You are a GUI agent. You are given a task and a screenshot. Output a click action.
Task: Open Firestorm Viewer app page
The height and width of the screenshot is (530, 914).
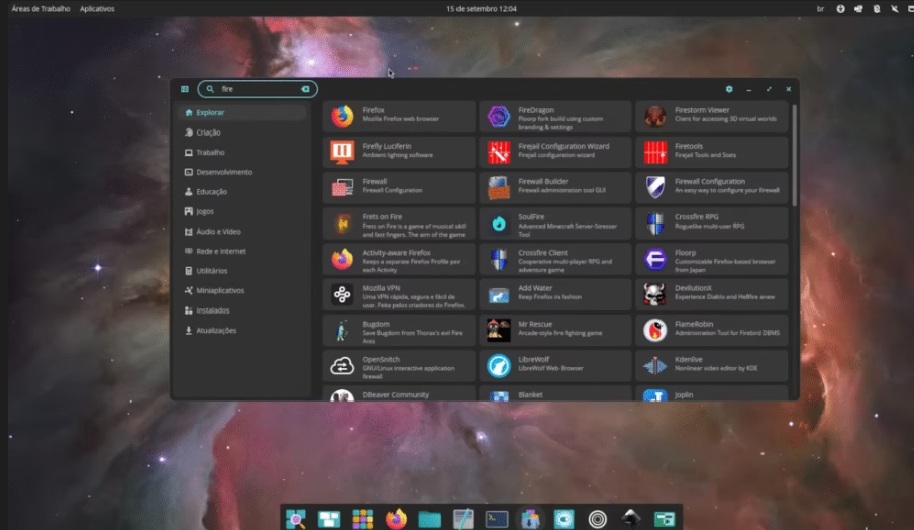pyautogui.click(x=710, y=117)
